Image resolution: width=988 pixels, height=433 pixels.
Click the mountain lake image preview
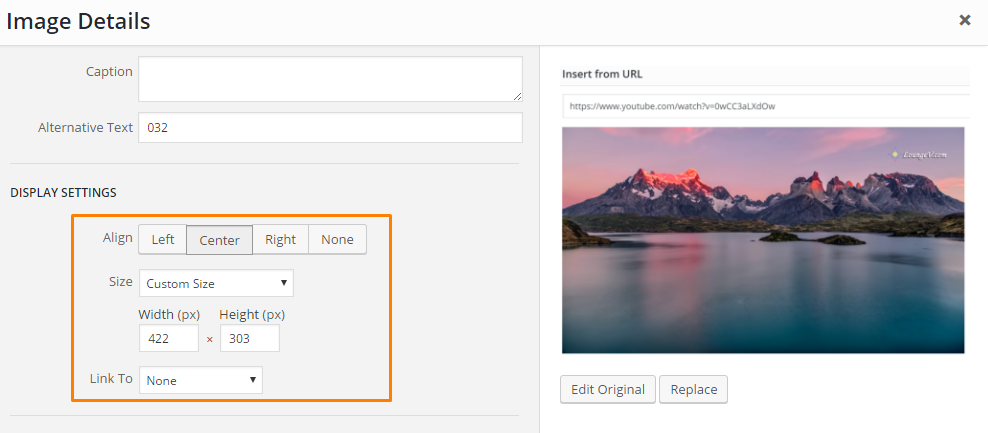pos(763,240)
